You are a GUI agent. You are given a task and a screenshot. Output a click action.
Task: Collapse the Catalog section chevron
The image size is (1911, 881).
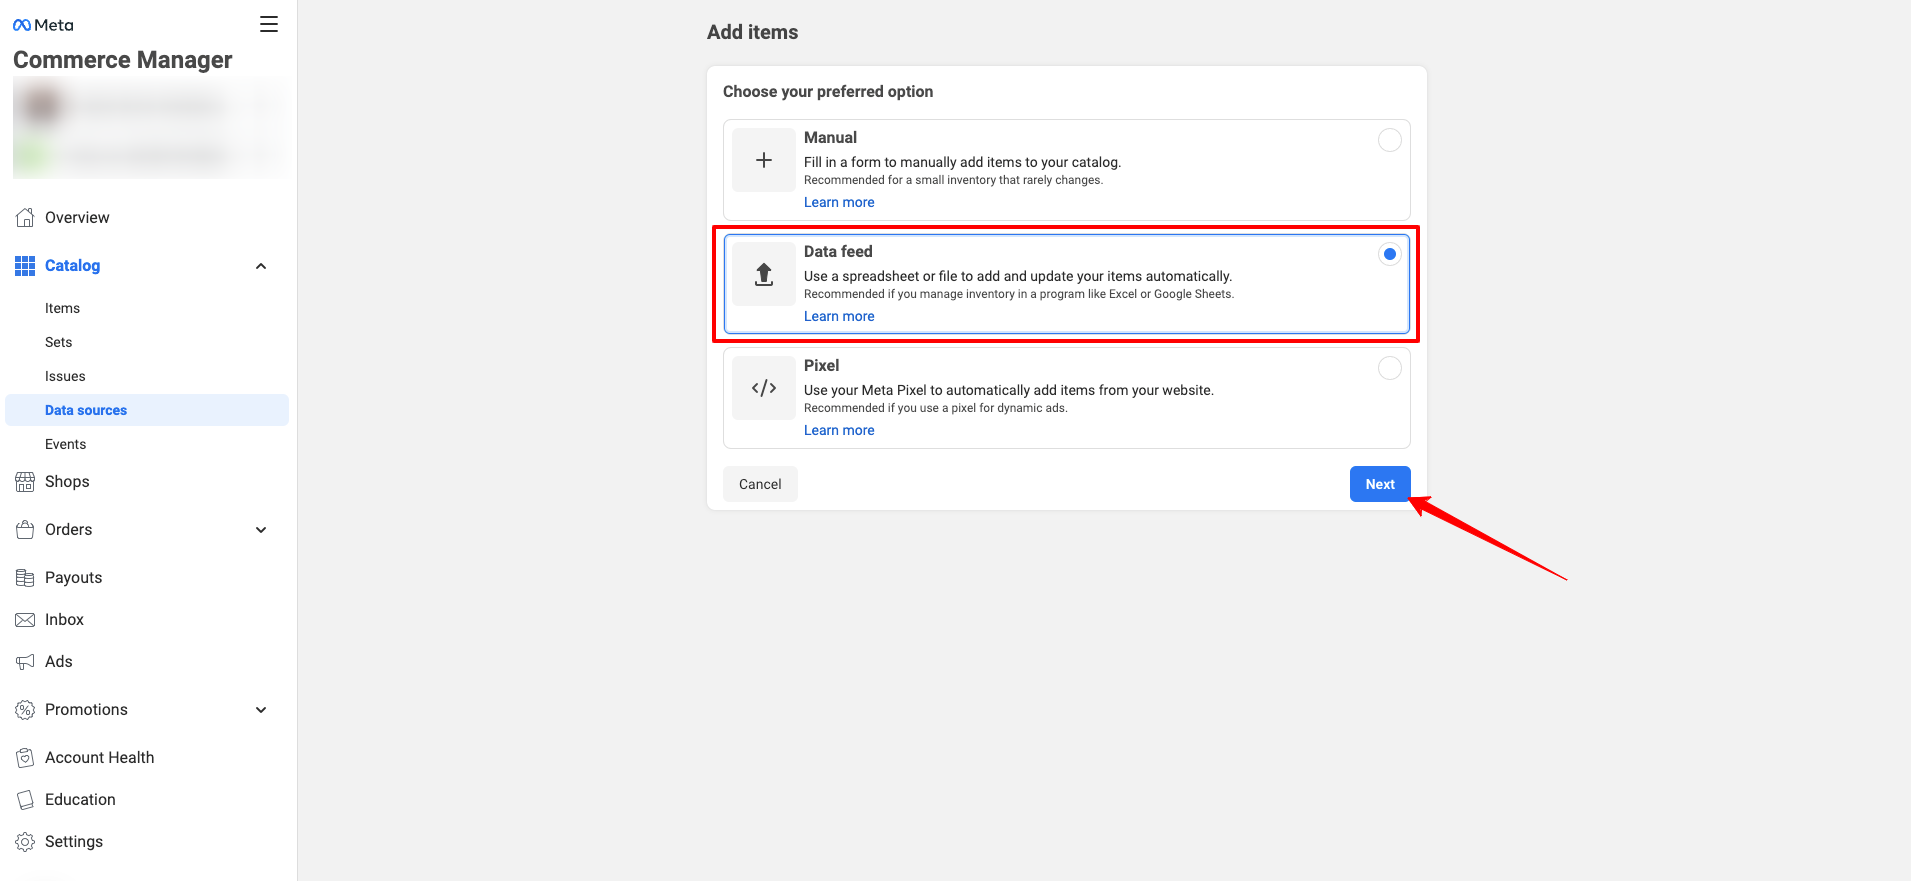[x=261, y=266]
